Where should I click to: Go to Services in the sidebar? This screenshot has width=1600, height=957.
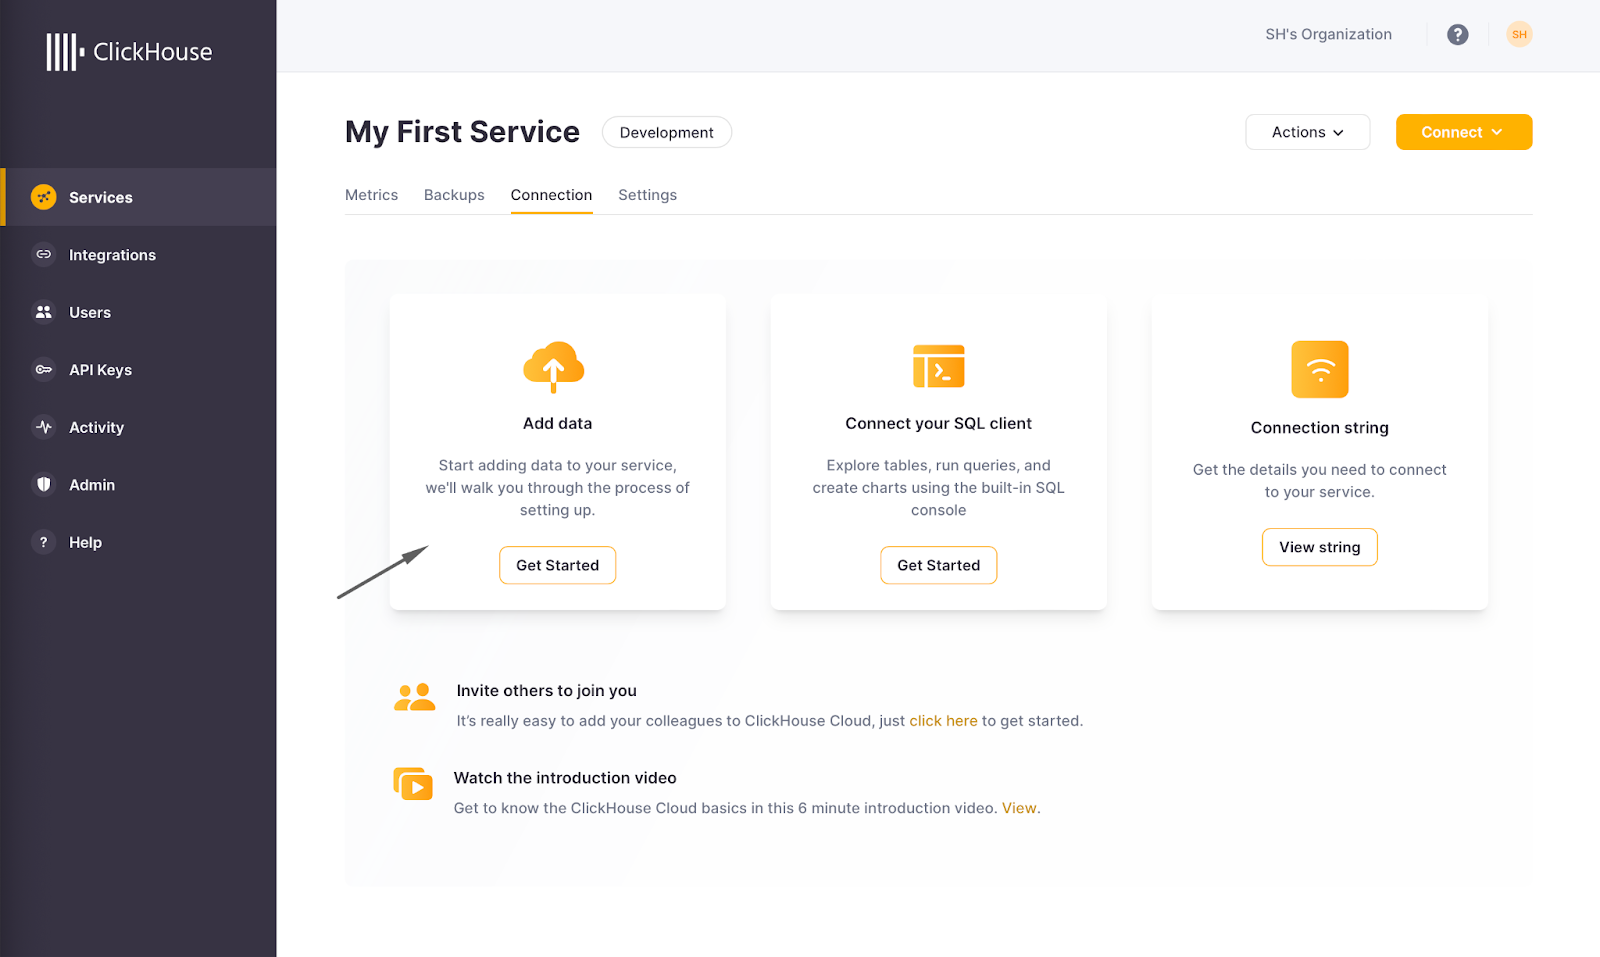(140, 197)
